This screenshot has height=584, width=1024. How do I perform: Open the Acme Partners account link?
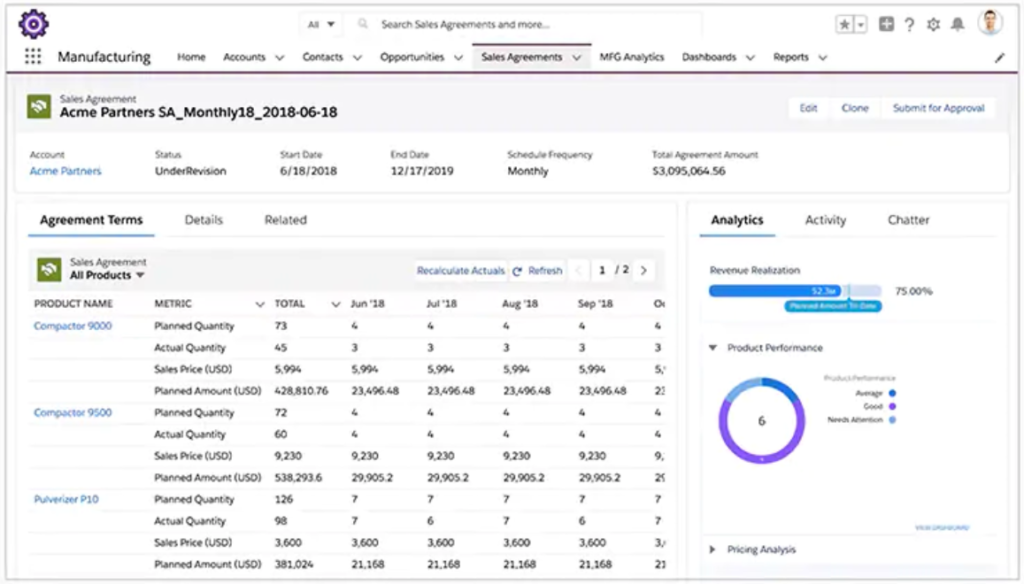tap(65, 171)
